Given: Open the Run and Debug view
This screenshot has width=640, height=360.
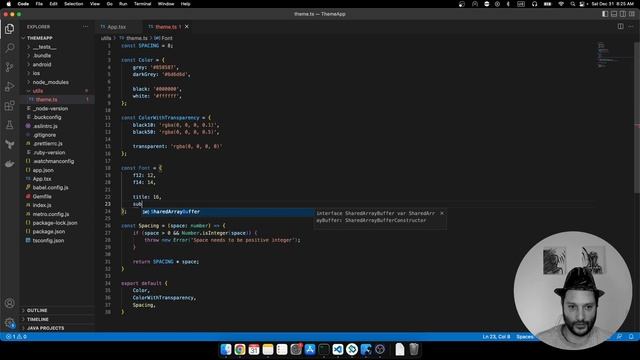Looking at the screenshot, I should (9, 87).
